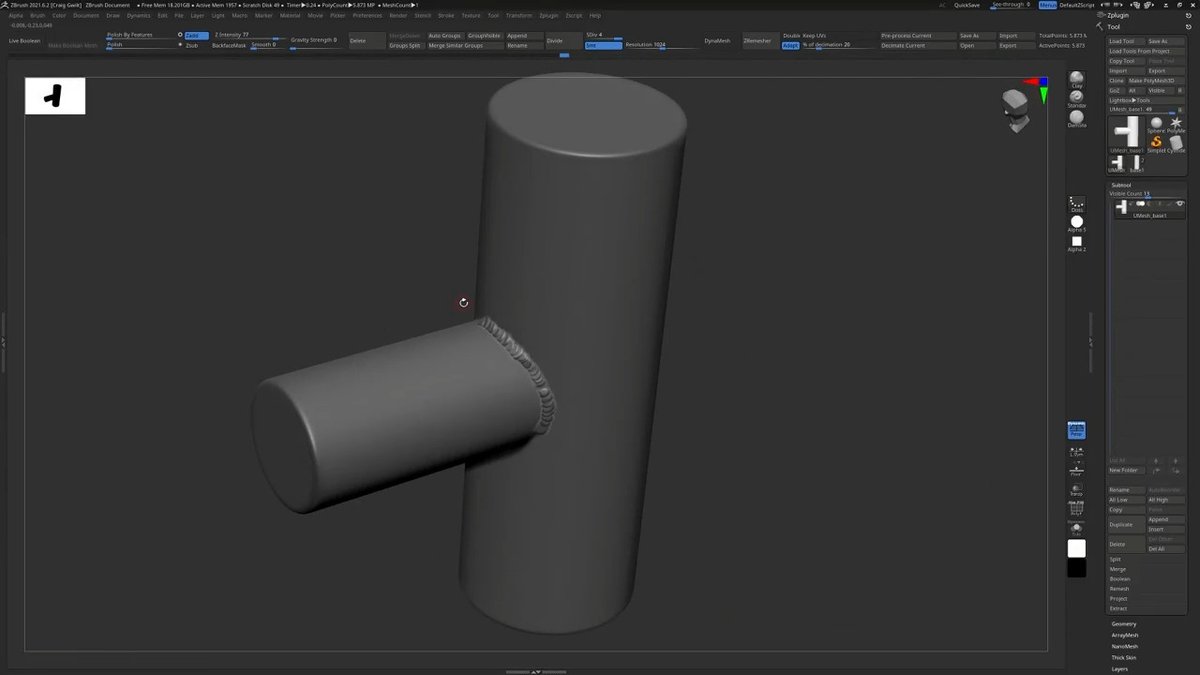Image resolution: width=1200 pixels, height=675 pixels.
Task: Click the QuickSave button
Action: [967, 5]
